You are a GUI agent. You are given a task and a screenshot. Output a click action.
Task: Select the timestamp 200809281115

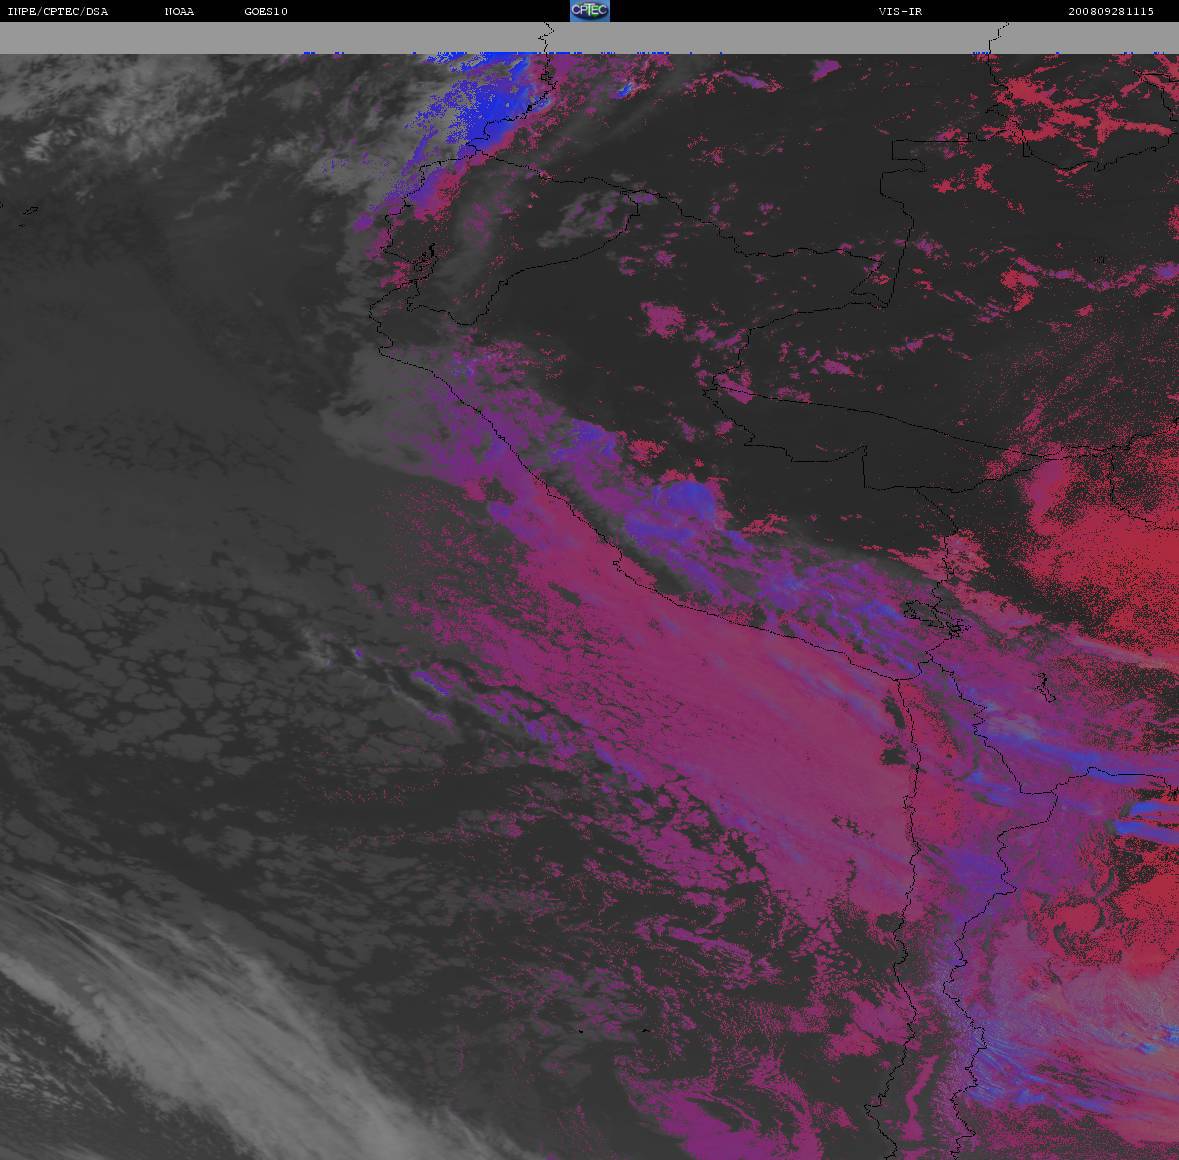[x=1111, y=11]
